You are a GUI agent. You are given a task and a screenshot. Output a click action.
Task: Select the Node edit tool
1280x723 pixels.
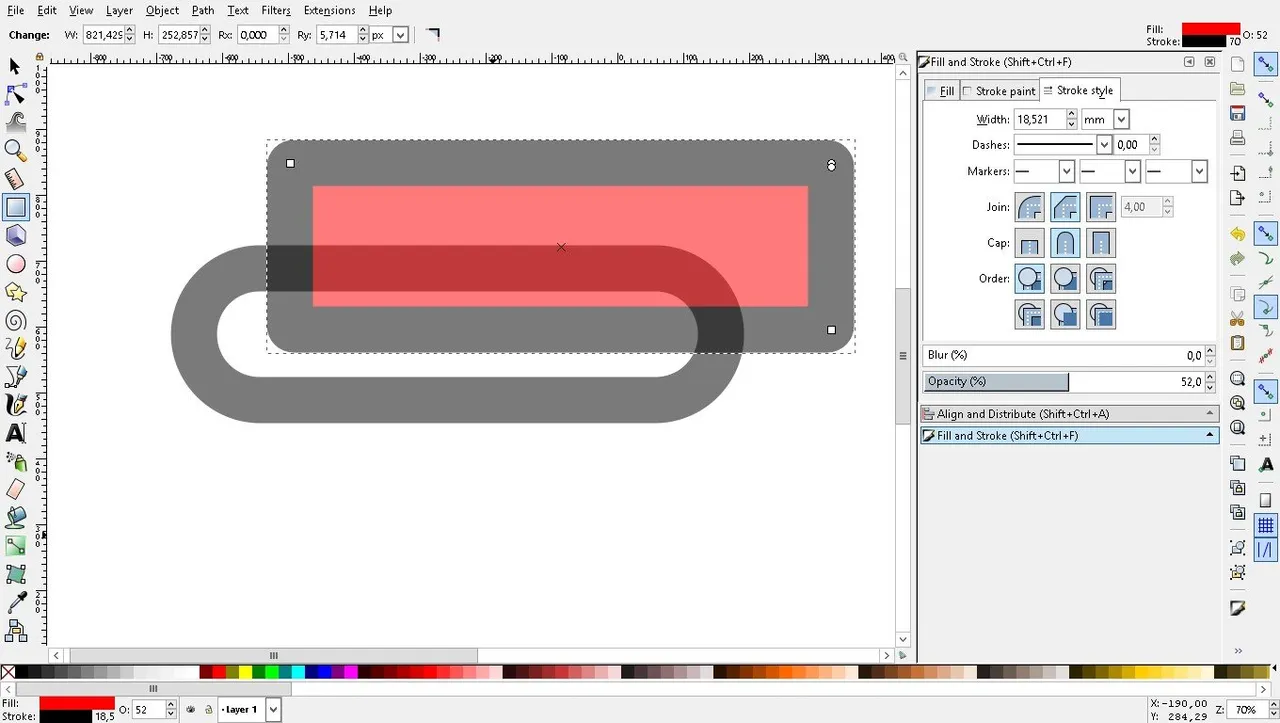(15, 94)
